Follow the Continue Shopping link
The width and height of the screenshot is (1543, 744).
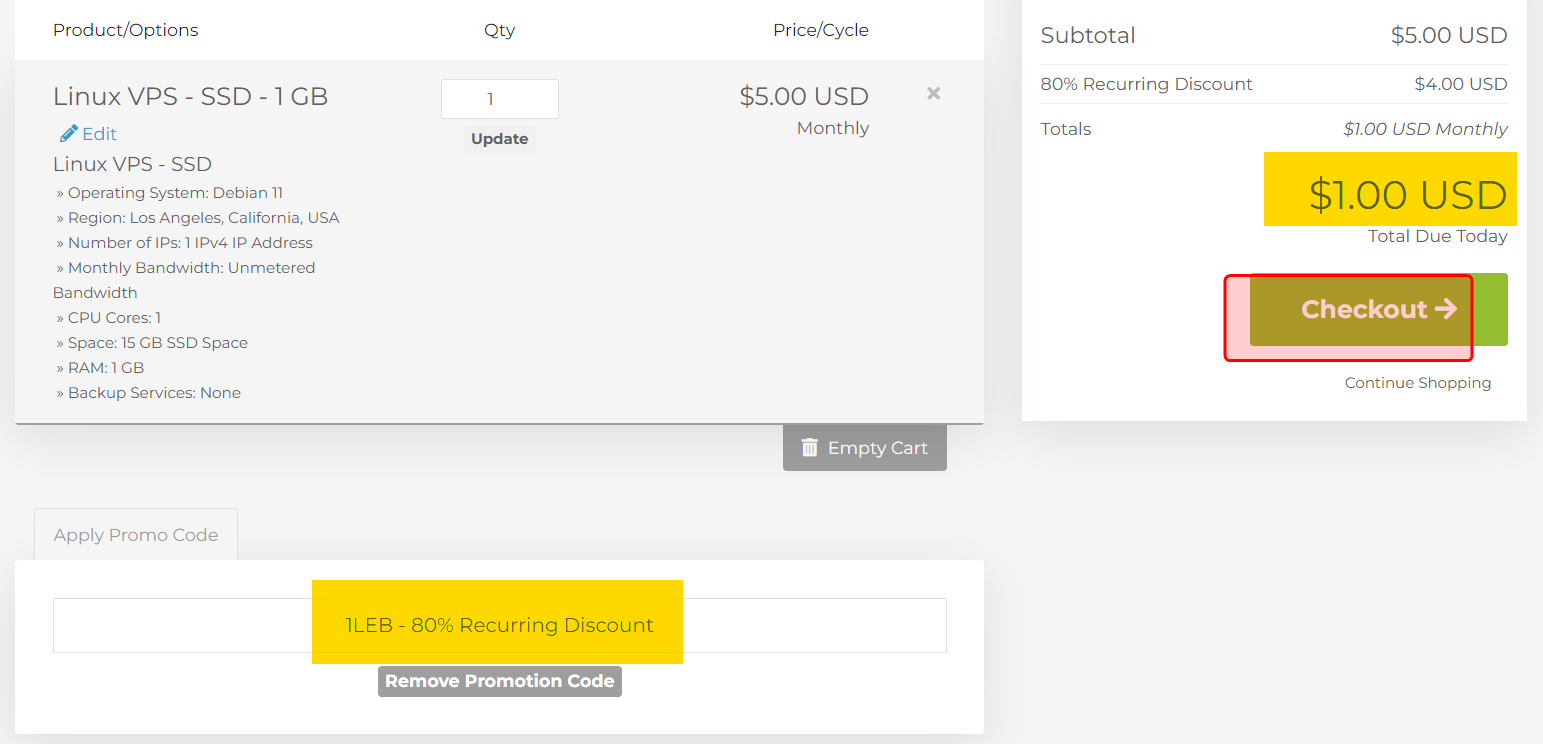tap(1417, 383)
